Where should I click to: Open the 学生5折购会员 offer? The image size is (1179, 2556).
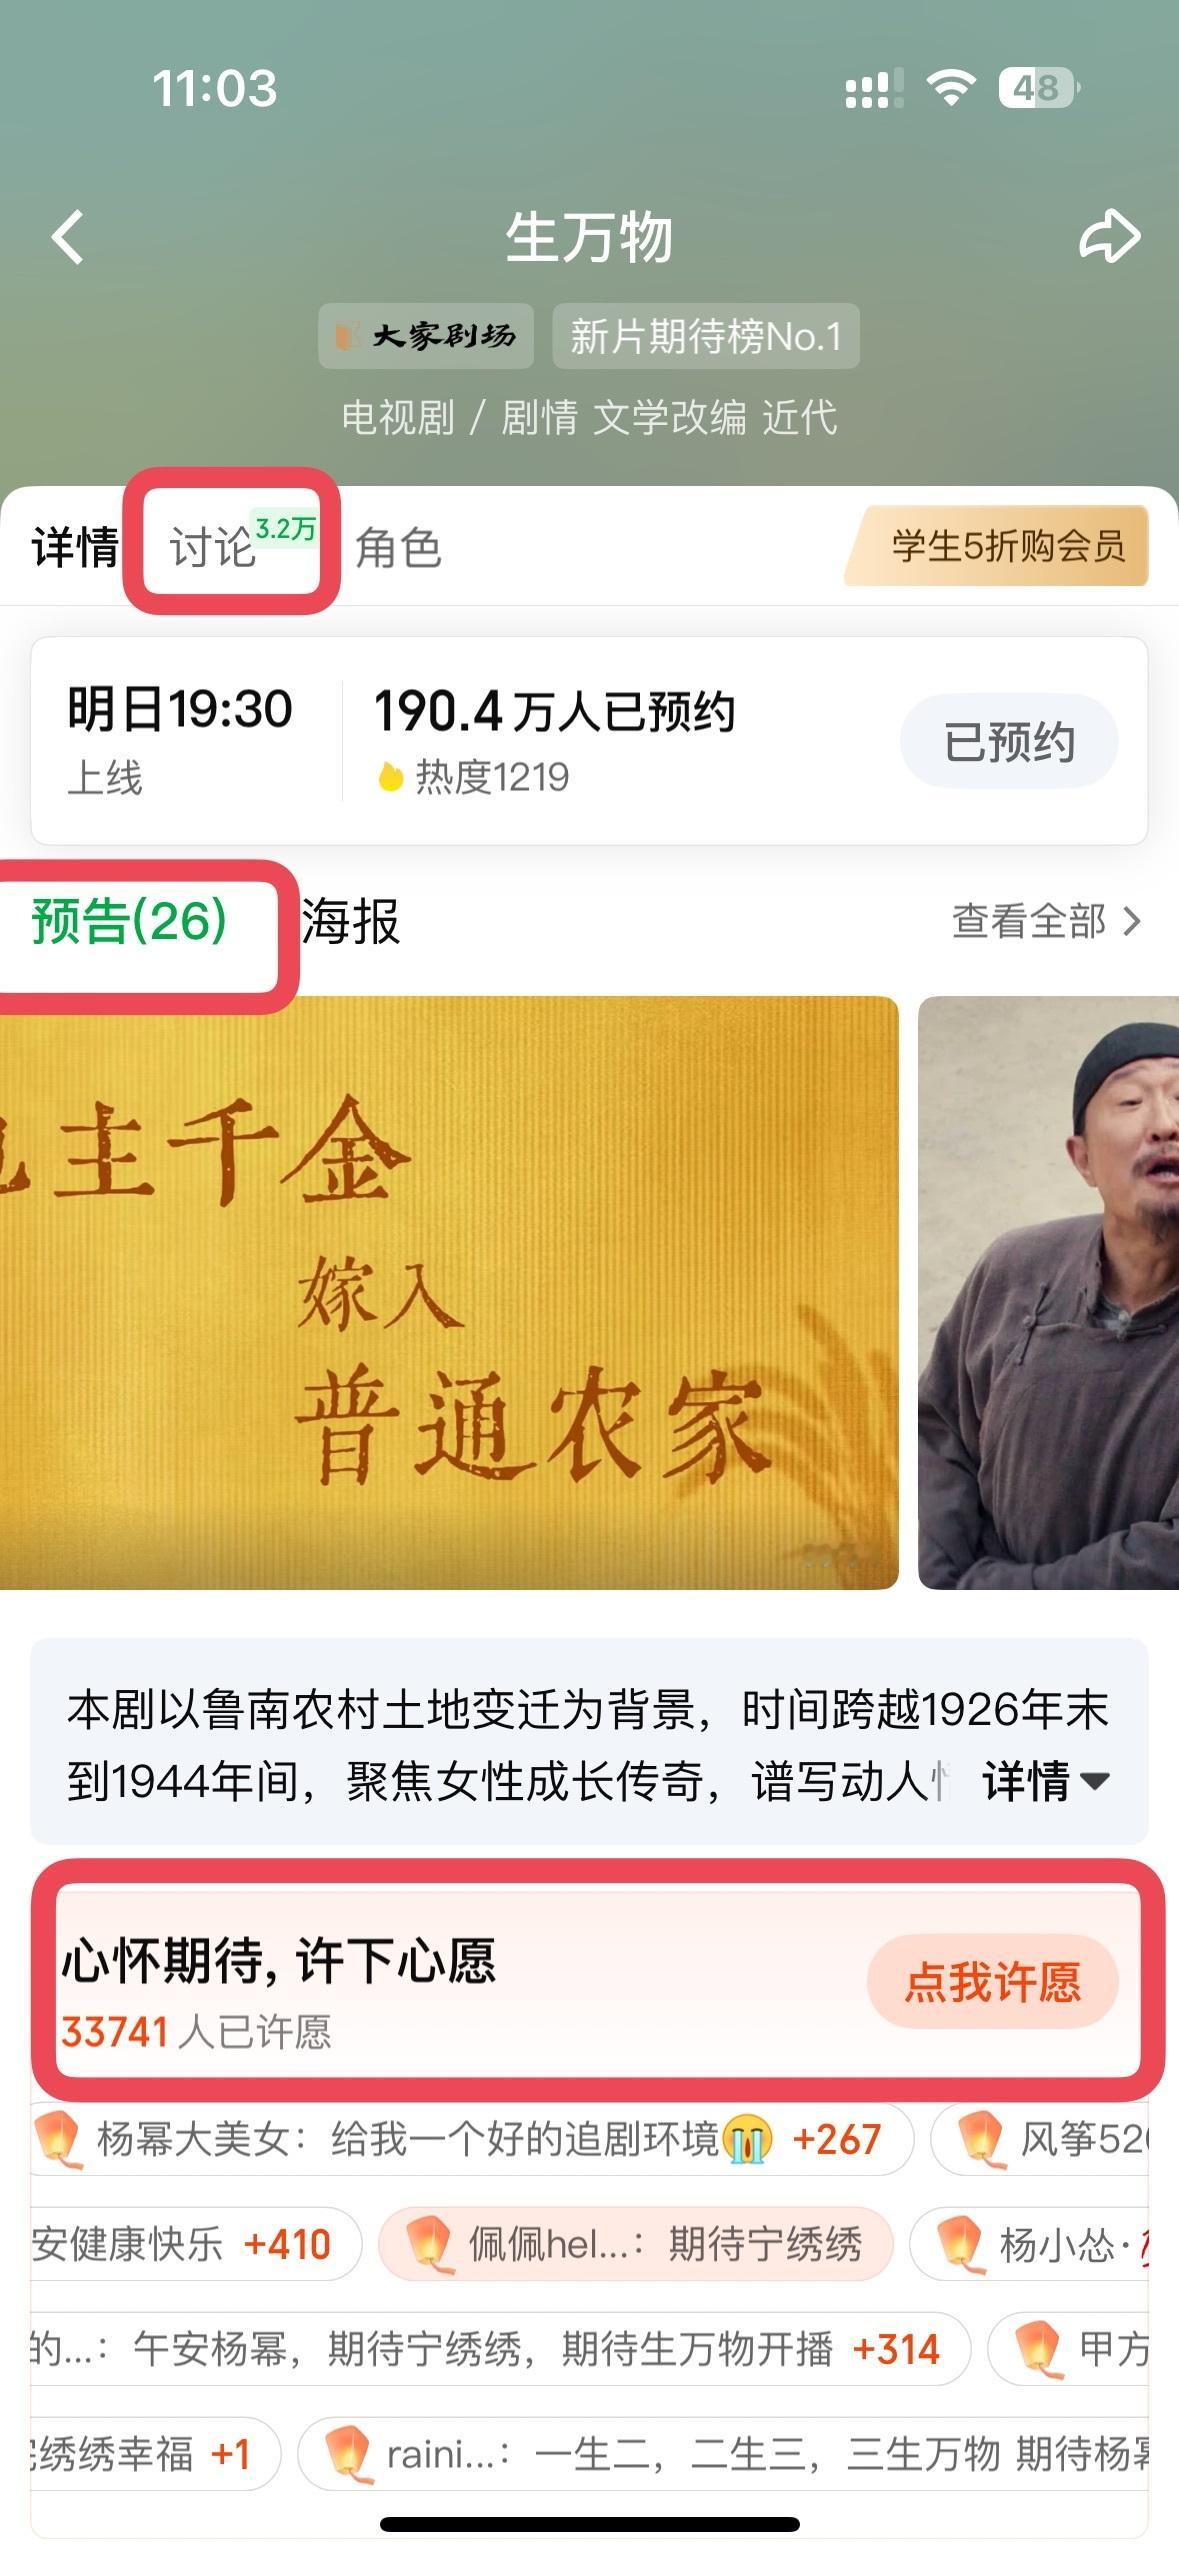click(x=997, y=546)
